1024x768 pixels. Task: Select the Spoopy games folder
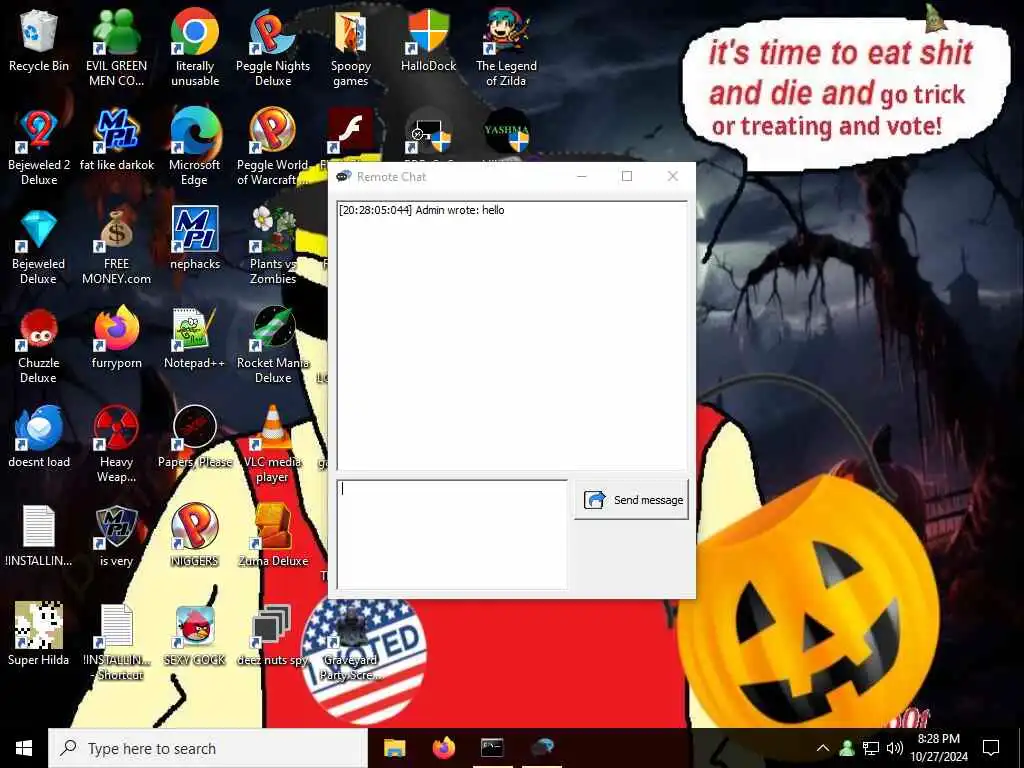click(x=351, y=48)
